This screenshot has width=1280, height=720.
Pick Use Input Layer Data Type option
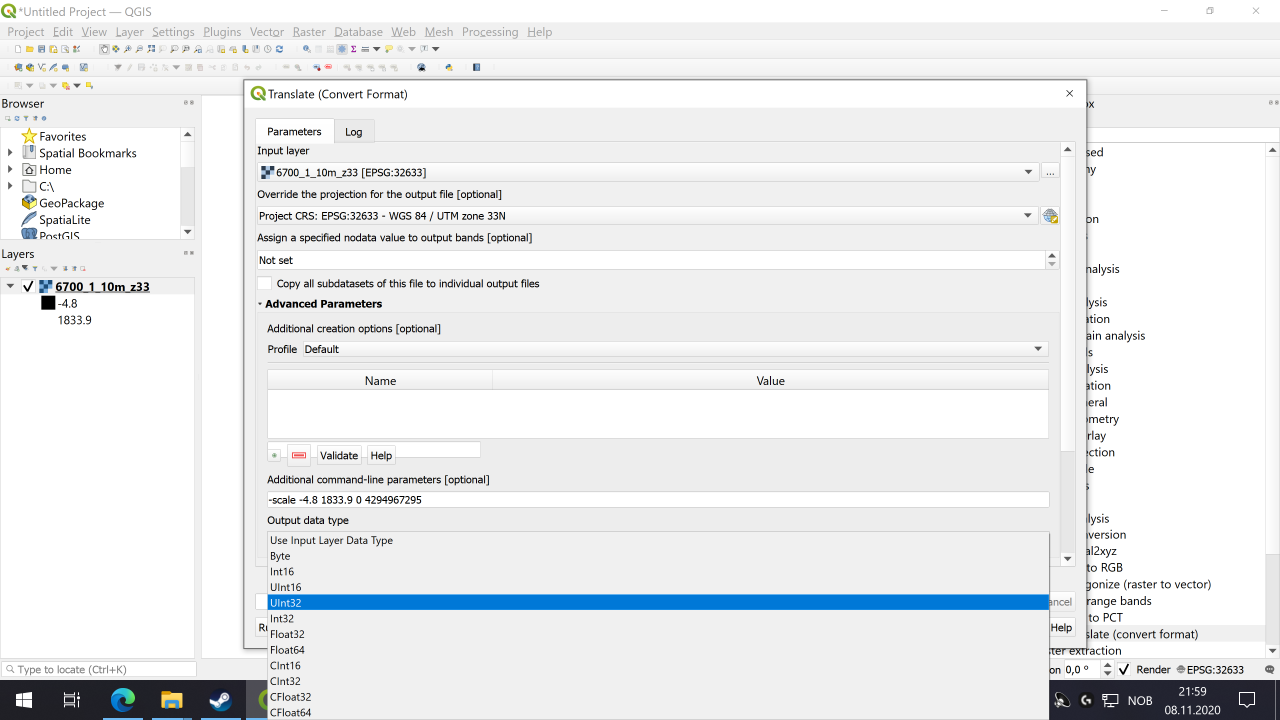[658, 540]
